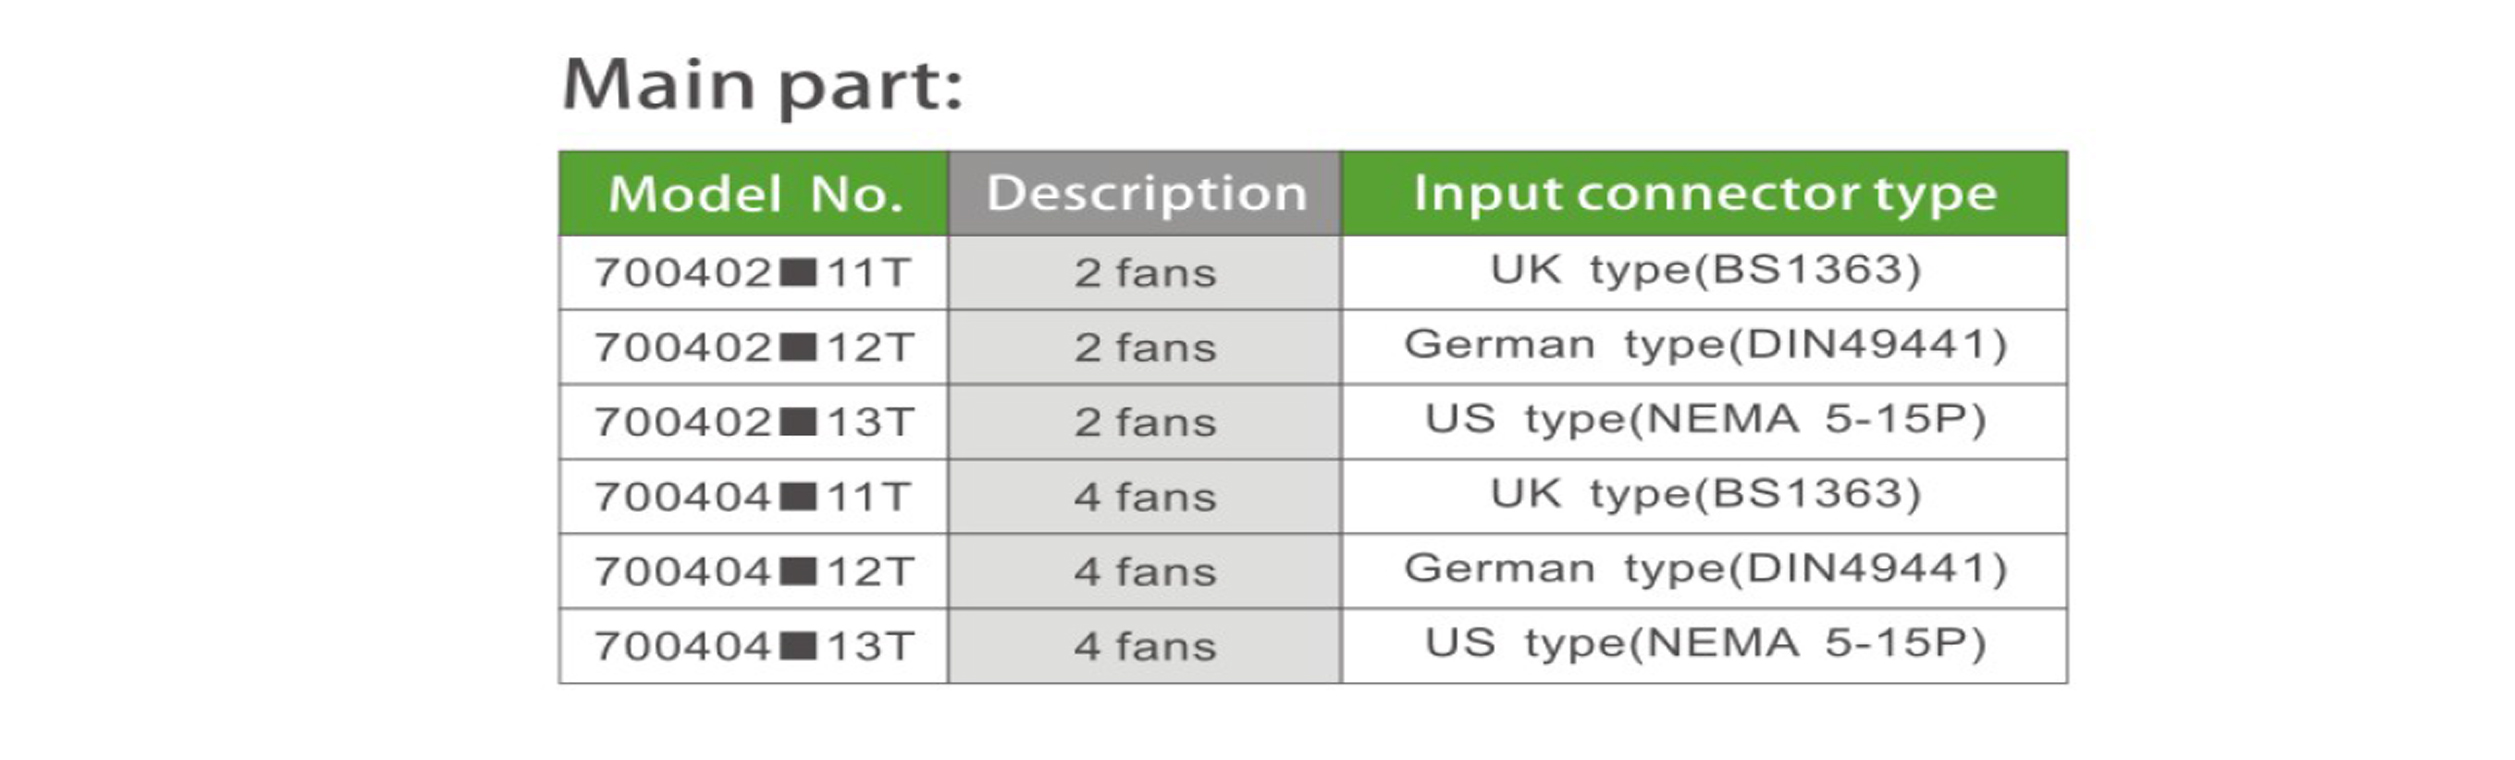Viewport: 2515px width, 760px height.
Task: Select "4 fans" in the 700404■12T row
Action: tap(1146, 572)
